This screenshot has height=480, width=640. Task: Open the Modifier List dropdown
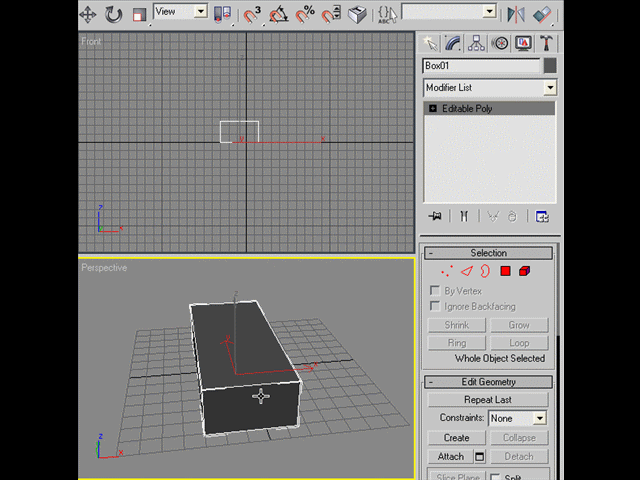tap(490, 88)
